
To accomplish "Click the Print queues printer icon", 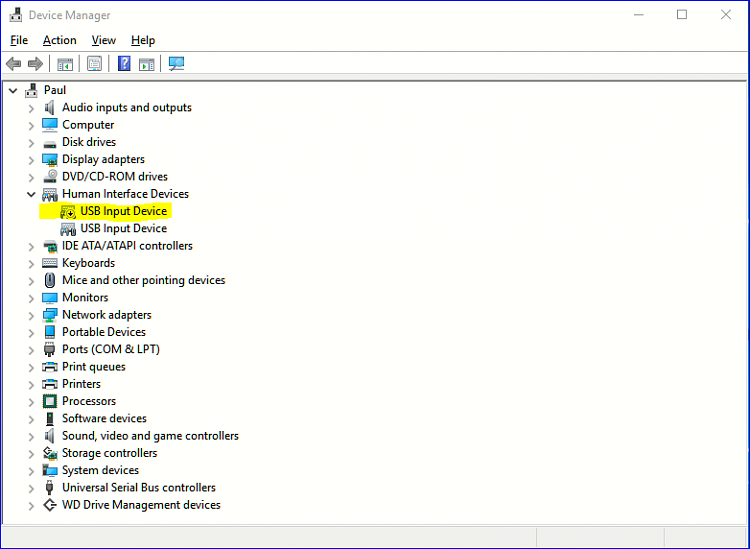I will 50,367.
